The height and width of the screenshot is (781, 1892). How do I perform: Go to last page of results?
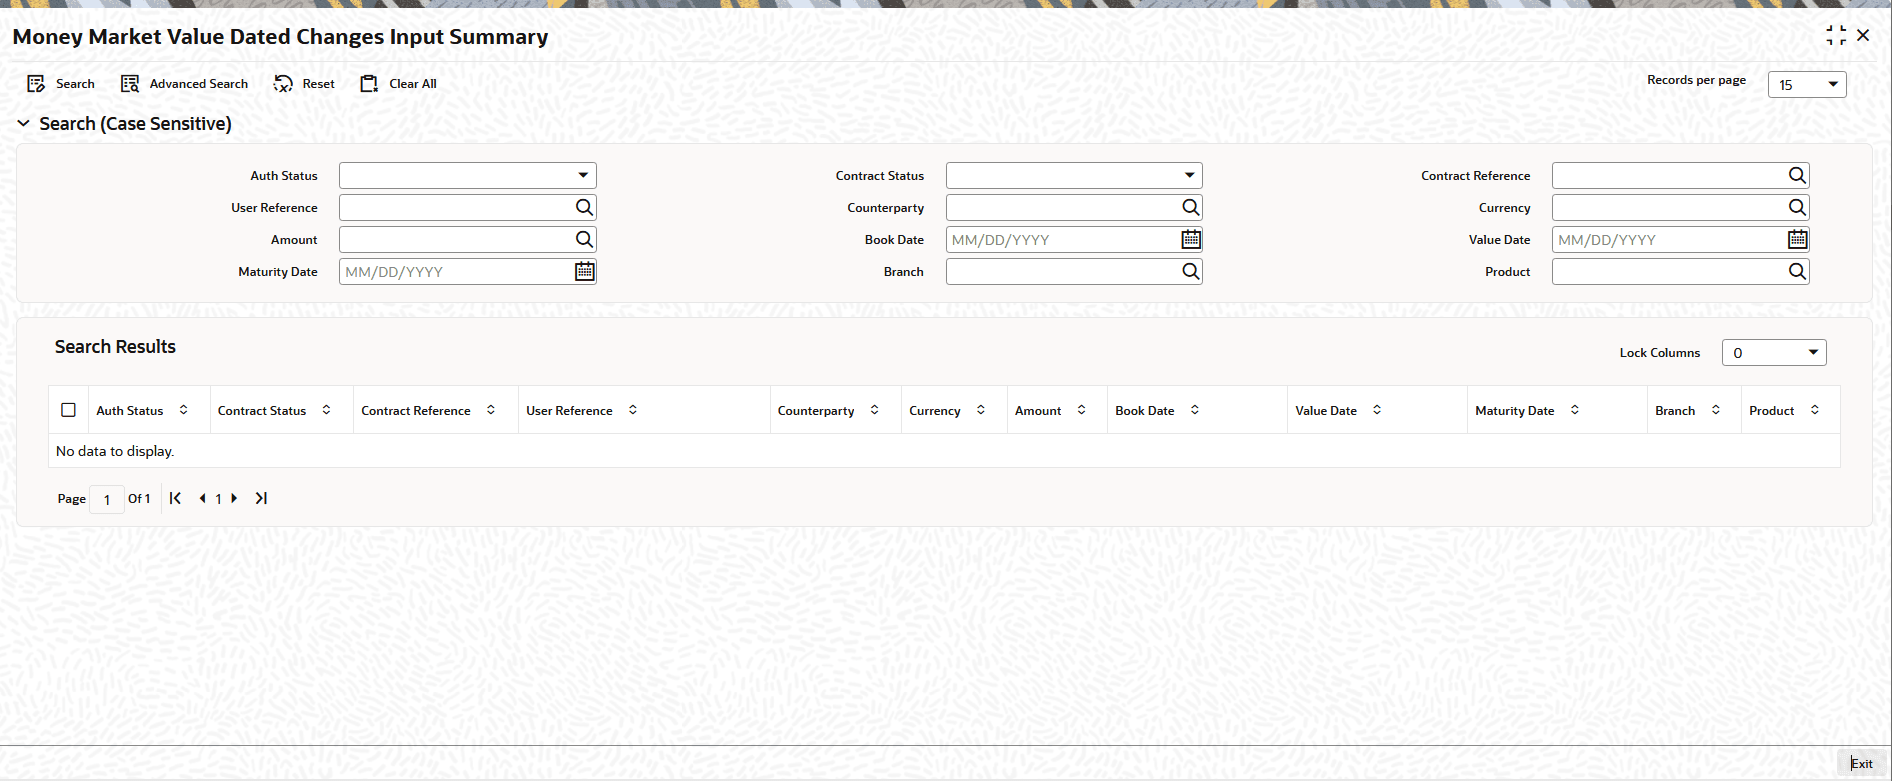261,498
